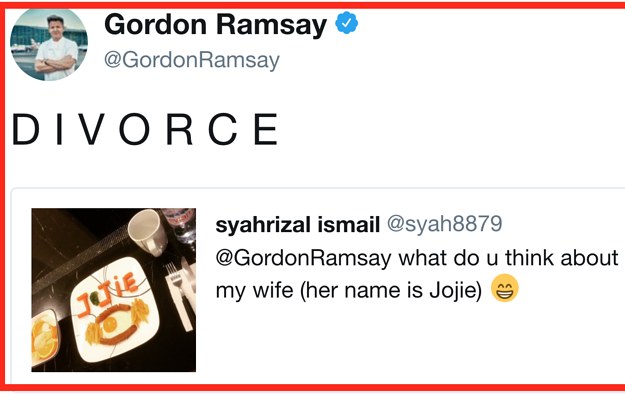The width and height of the screenshot is (625, 415).
Task: Click the white mug in the photo
Action: tap(147, 231)
